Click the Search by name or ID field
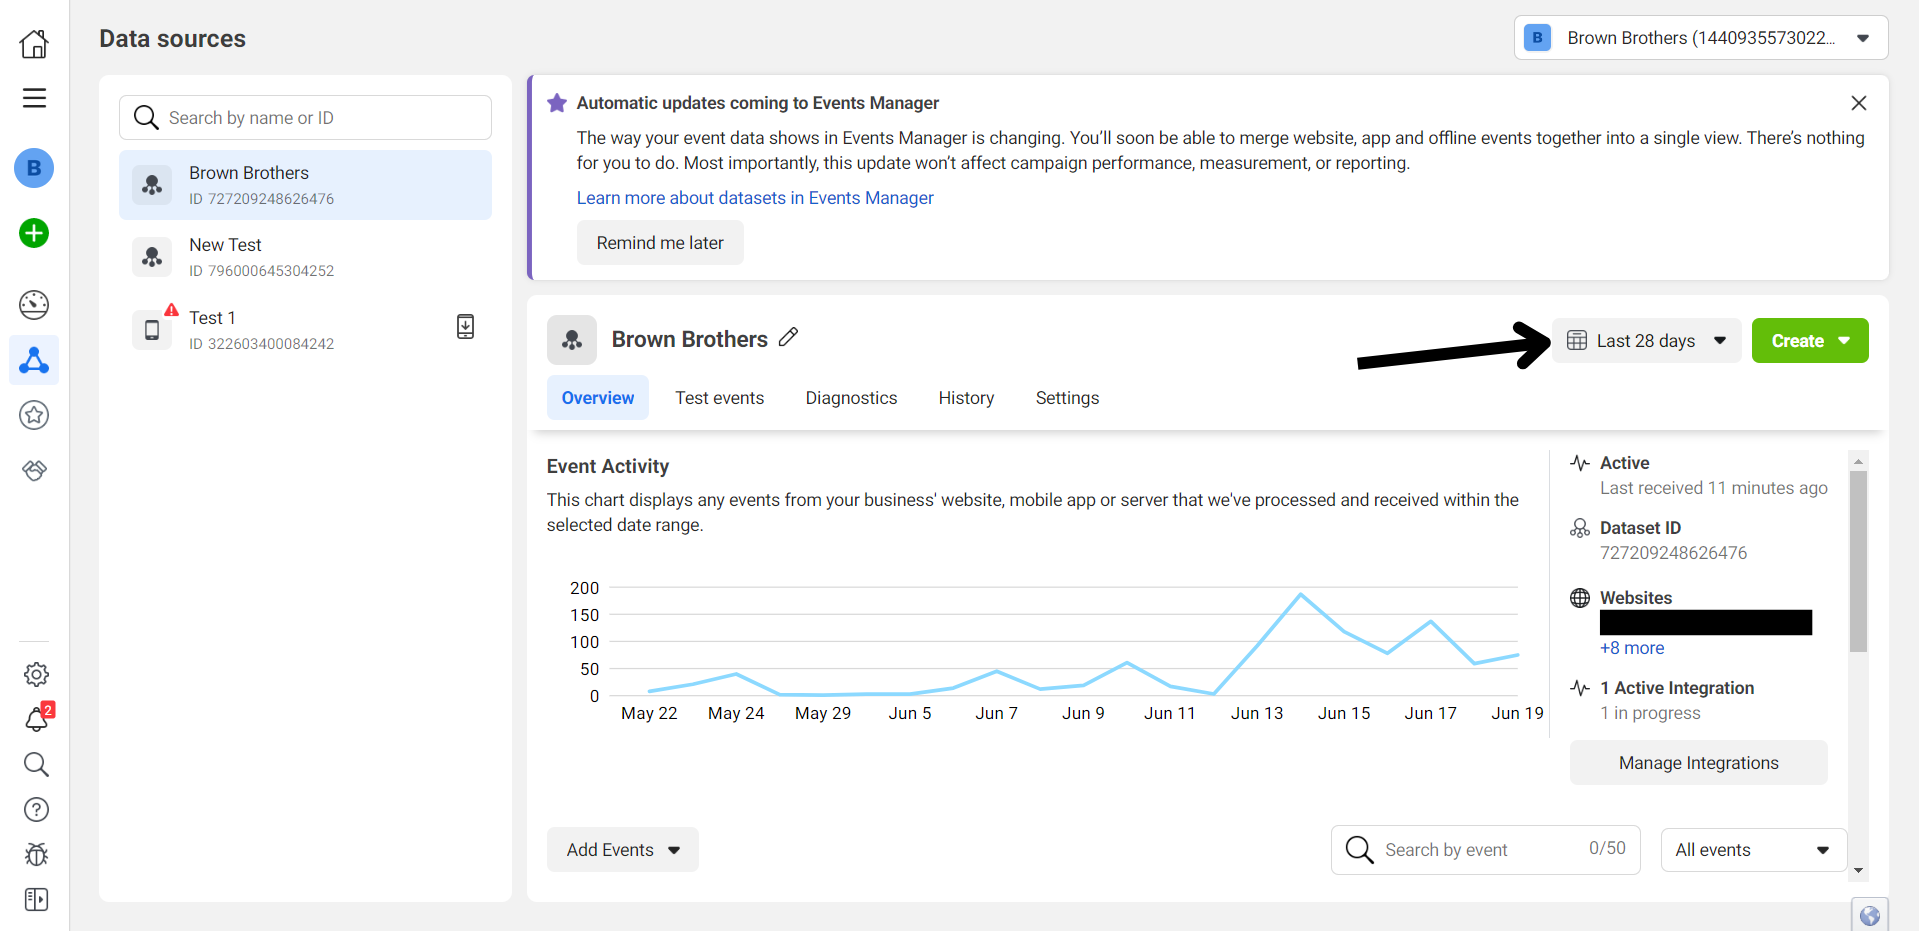The width and height of the screenshot is (1919, 931). pyautogui.click(x=305, y=118)
